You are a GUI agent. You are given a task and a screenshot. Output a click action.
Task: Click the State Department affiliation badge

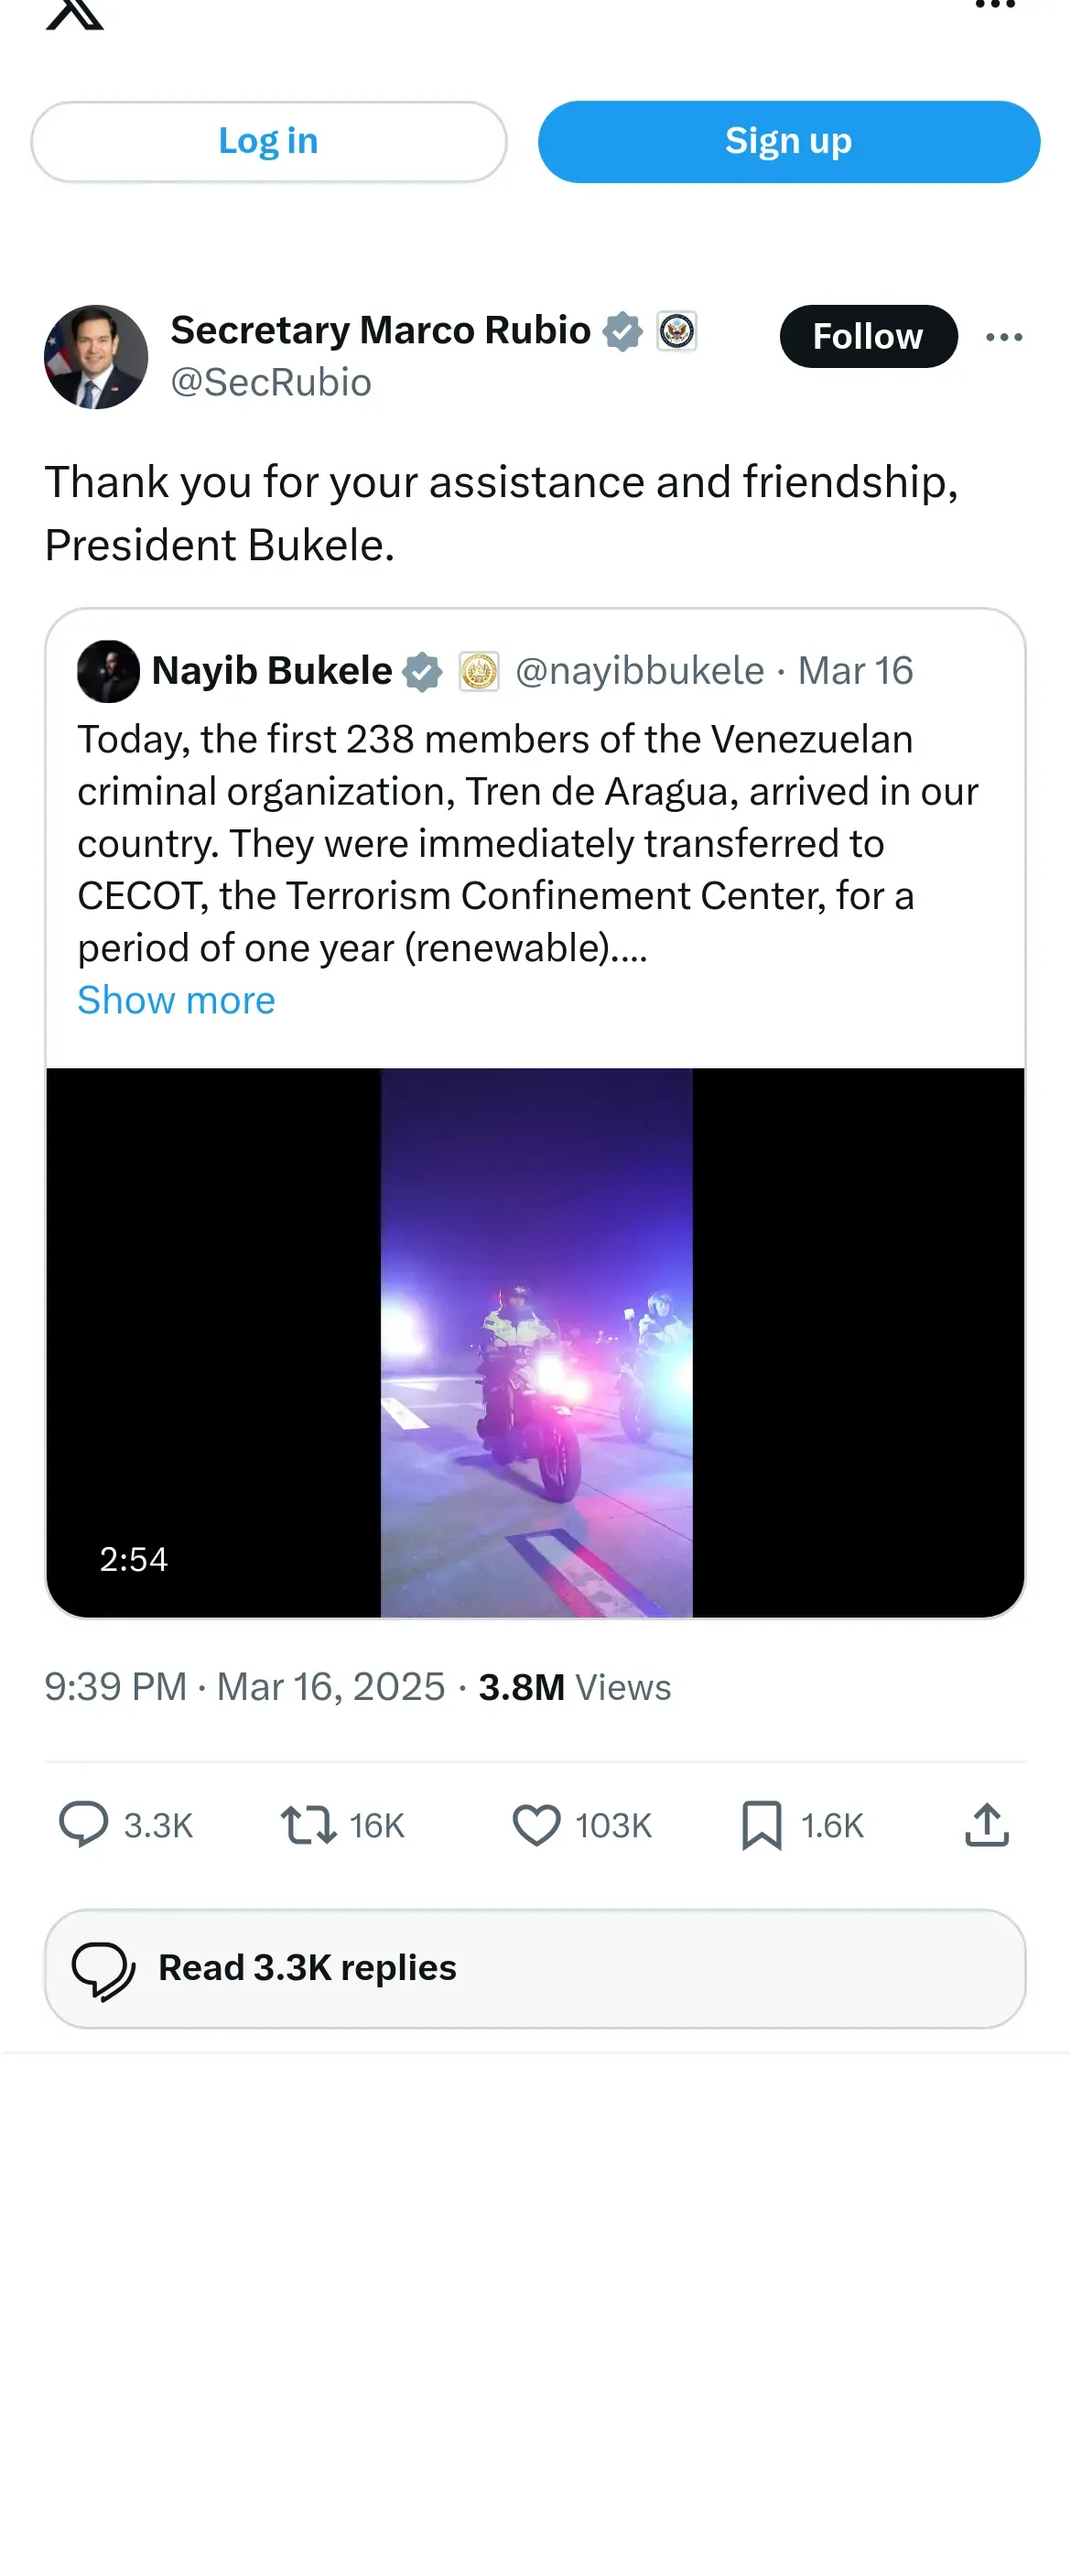677,331
